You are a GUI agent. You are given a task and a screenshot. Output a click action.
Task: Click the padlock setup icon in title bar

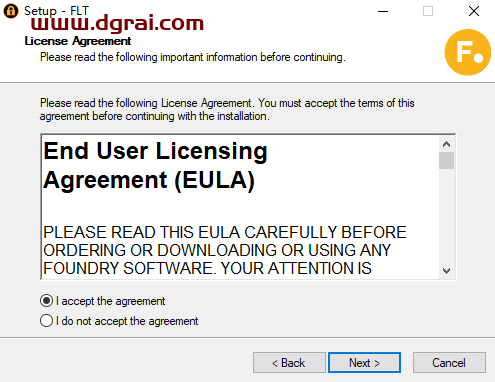[x=11, y=11]
